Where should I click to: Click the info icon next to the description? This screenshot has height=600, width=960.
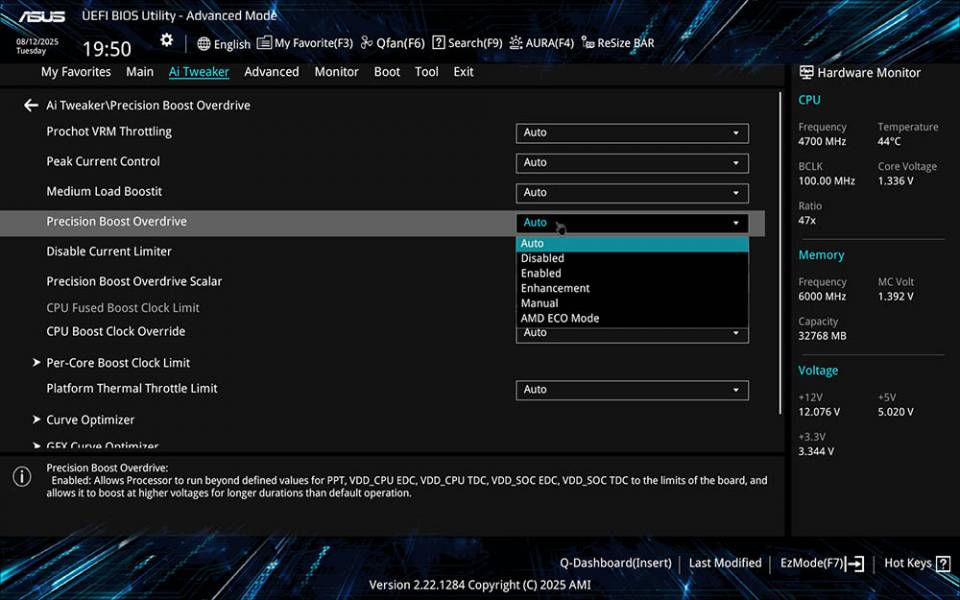(x=22, y=479)
